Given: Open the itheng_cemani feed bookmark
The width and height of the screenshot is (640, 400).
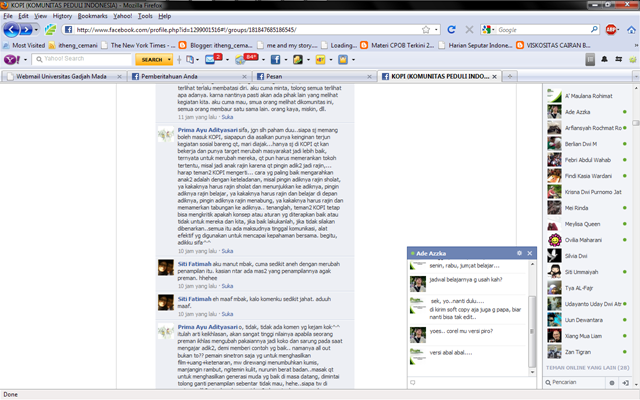Looking at the screenshot, I should [x=73, y=45].
